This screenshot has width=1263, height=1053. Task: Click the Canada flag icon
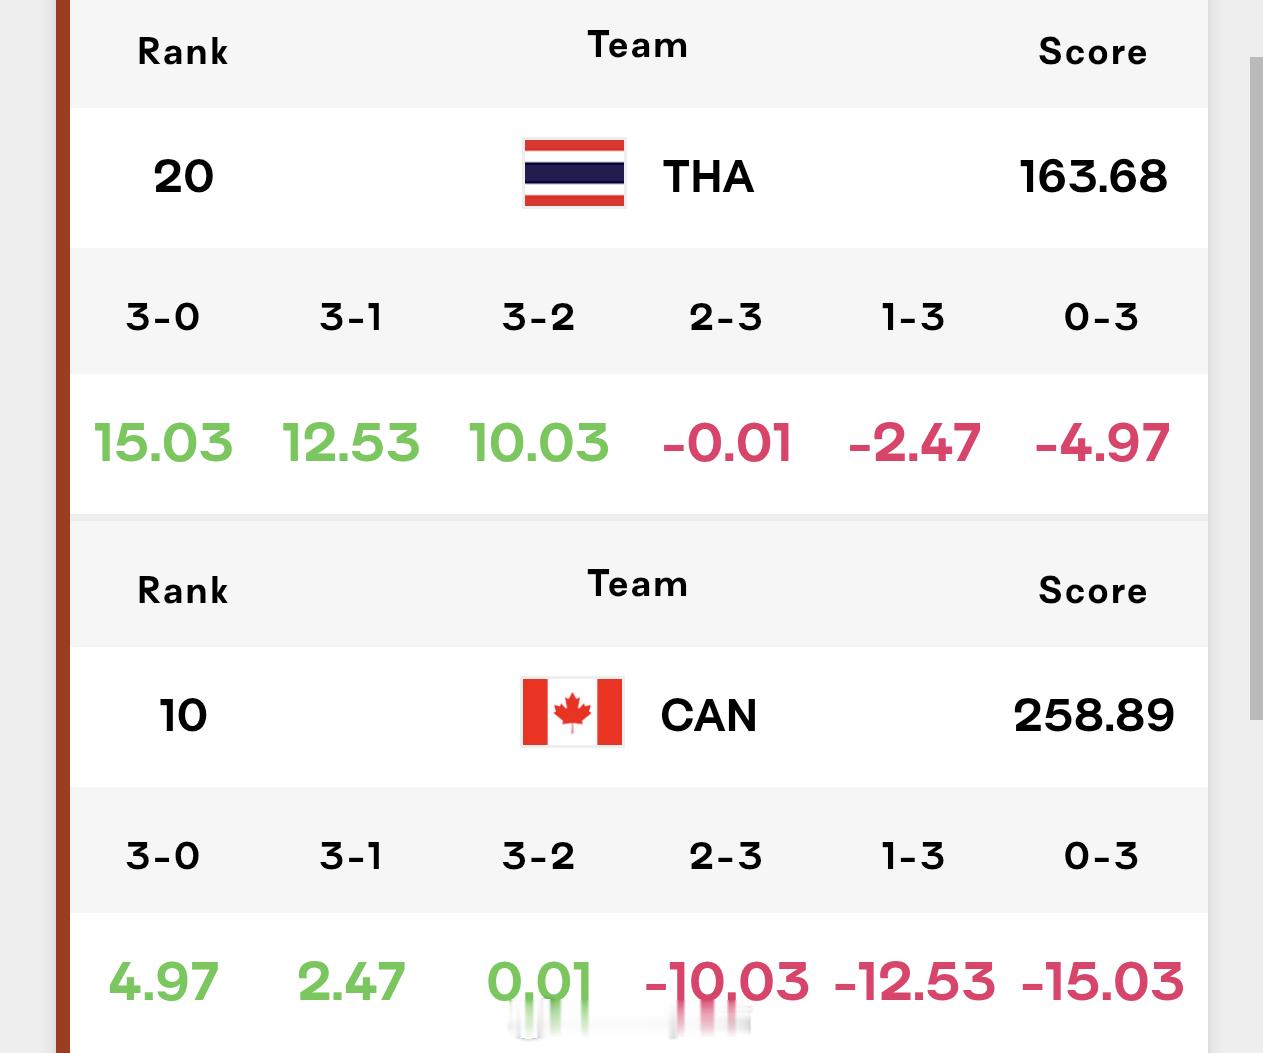click(572, 712)
